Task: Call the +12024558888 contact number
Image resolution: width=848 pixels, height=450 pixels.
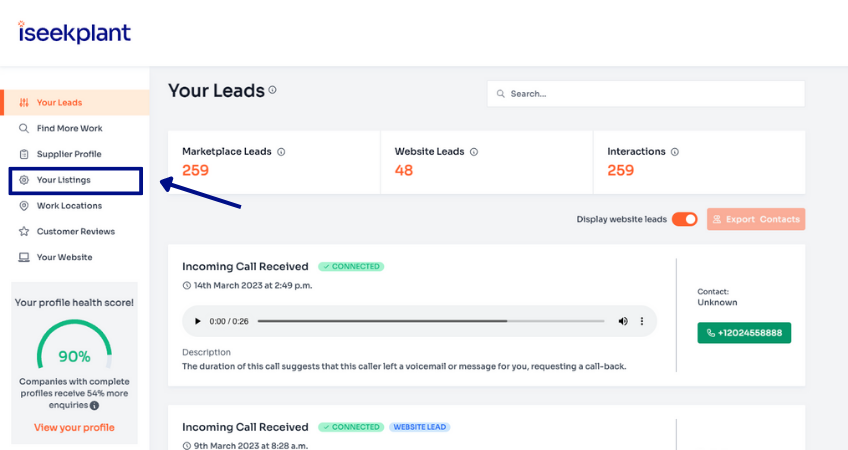Action: click(x=744, y=331)
